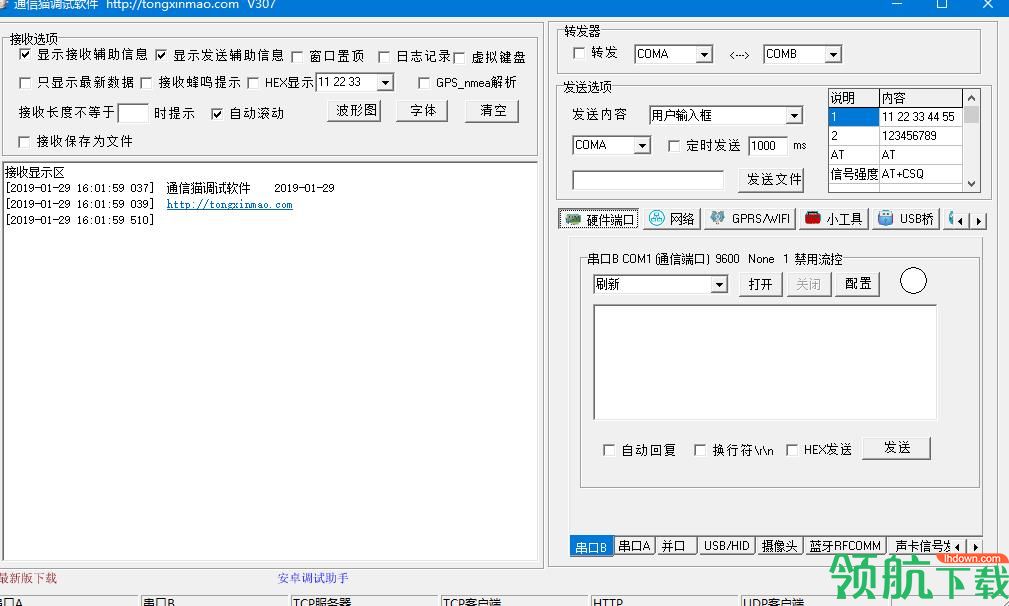
Task: Toggle 自动滚动 auto-scroll checkbox
Action: pos(217,114)
